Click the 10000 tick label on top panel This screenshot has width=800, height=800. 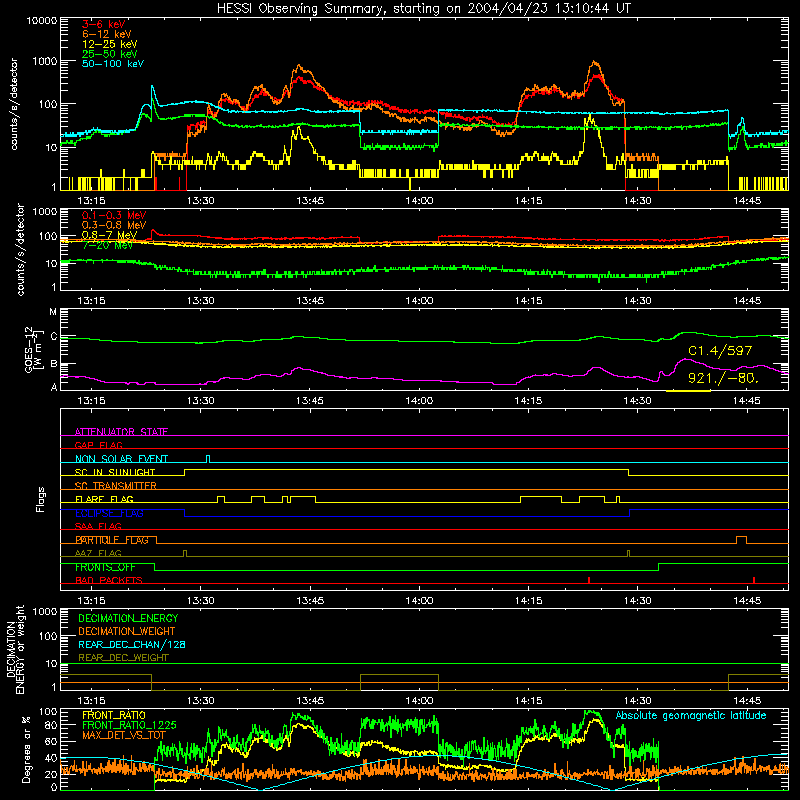(x=42, y=20)
